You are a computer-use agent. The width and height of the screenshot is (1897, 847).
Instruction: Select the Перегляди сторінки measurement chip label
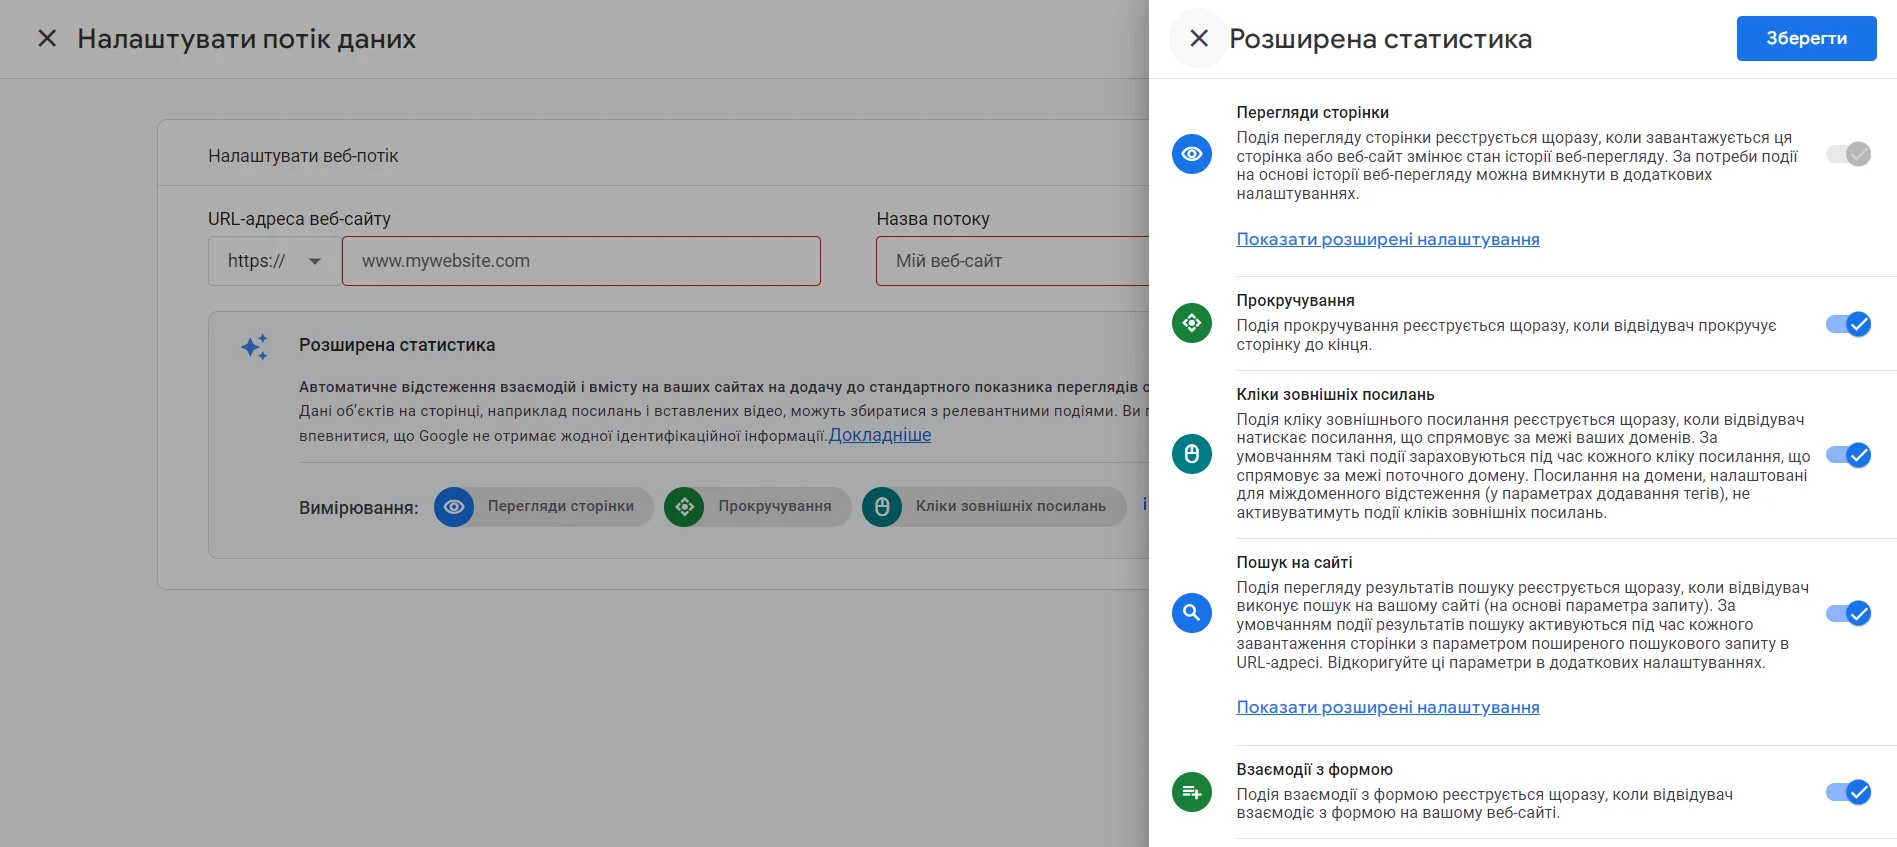(561, 506)
